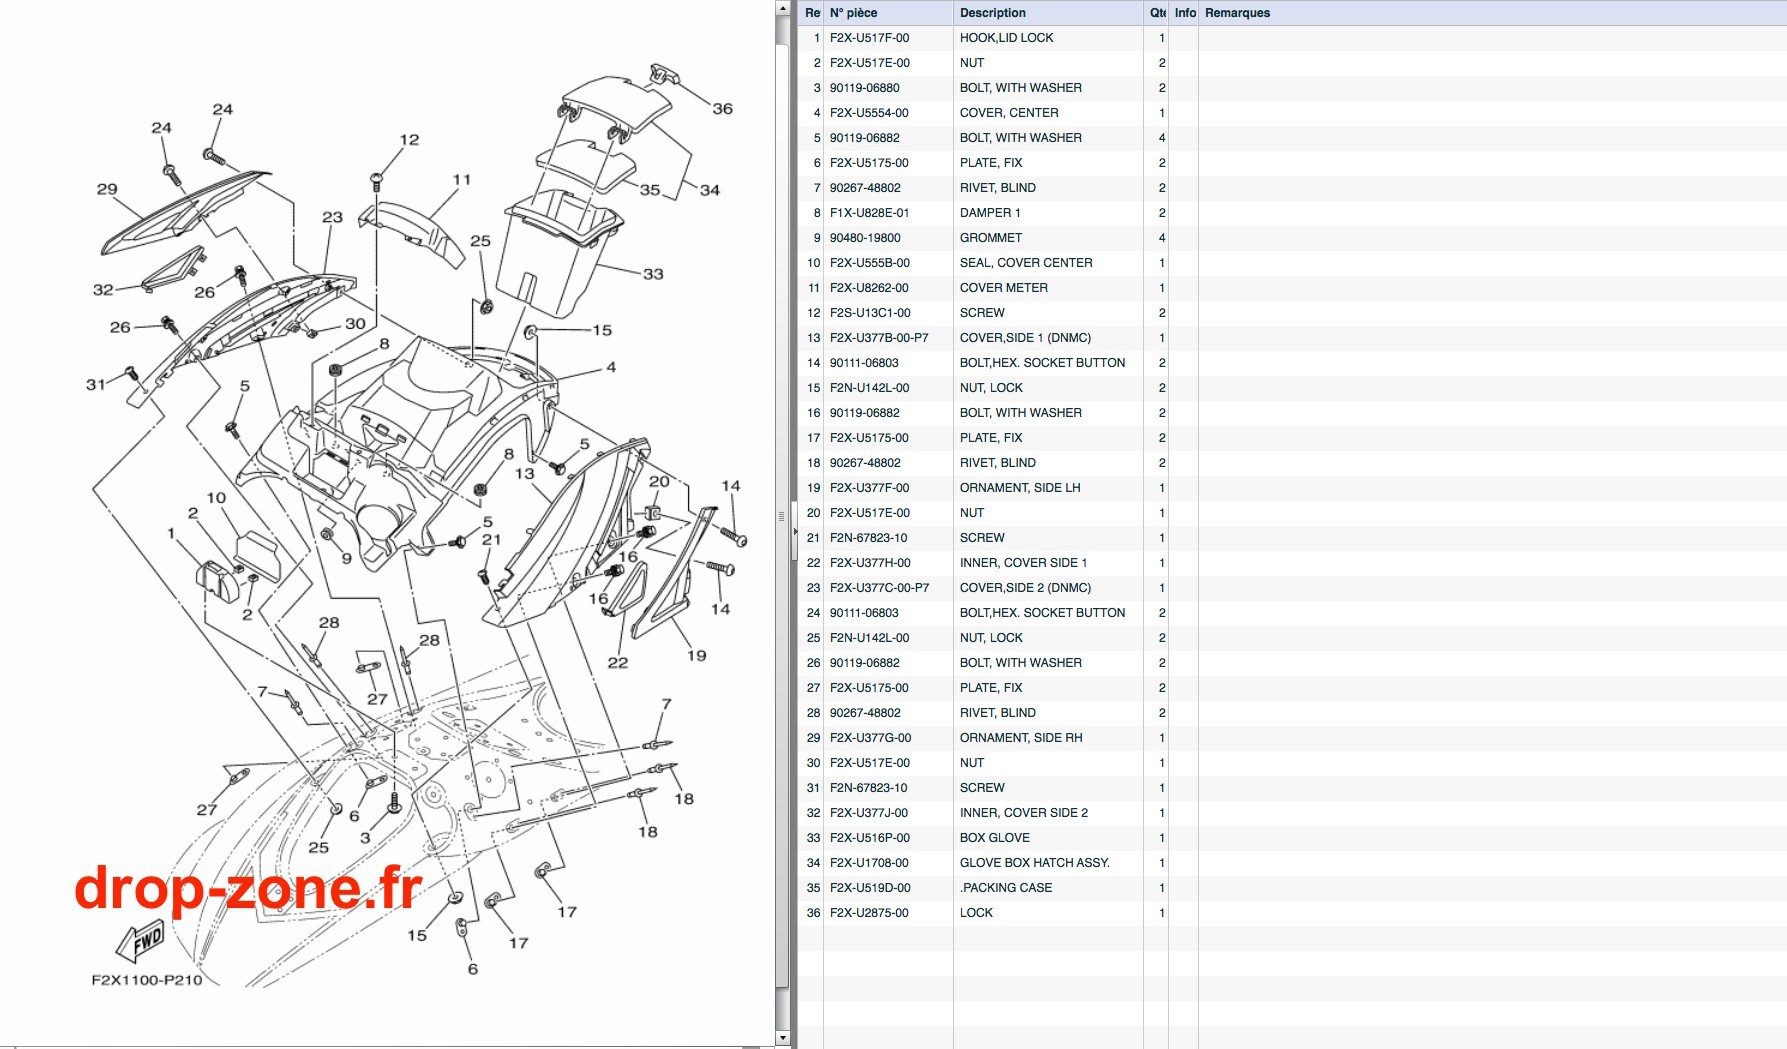1787x1049 pixels.
Task: Click COVER,SIDE 2 (DNMC) entry
Action: pyautogui.click(x=1025, y=588)
